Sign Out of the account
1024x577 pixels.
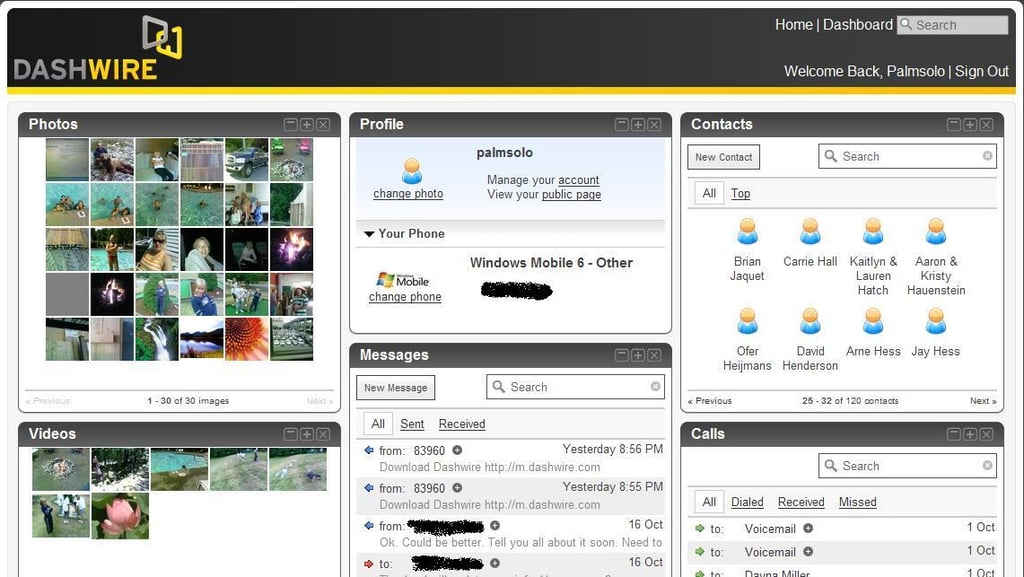point(982,71)
